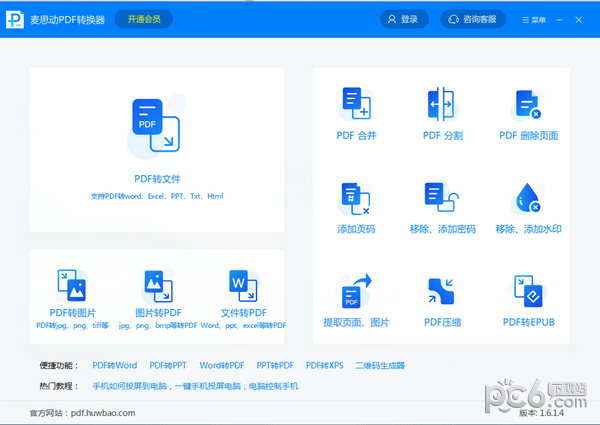Open the PDF转XPS quick link
Viewport: 600px width, 425px height.
point(324,365)
